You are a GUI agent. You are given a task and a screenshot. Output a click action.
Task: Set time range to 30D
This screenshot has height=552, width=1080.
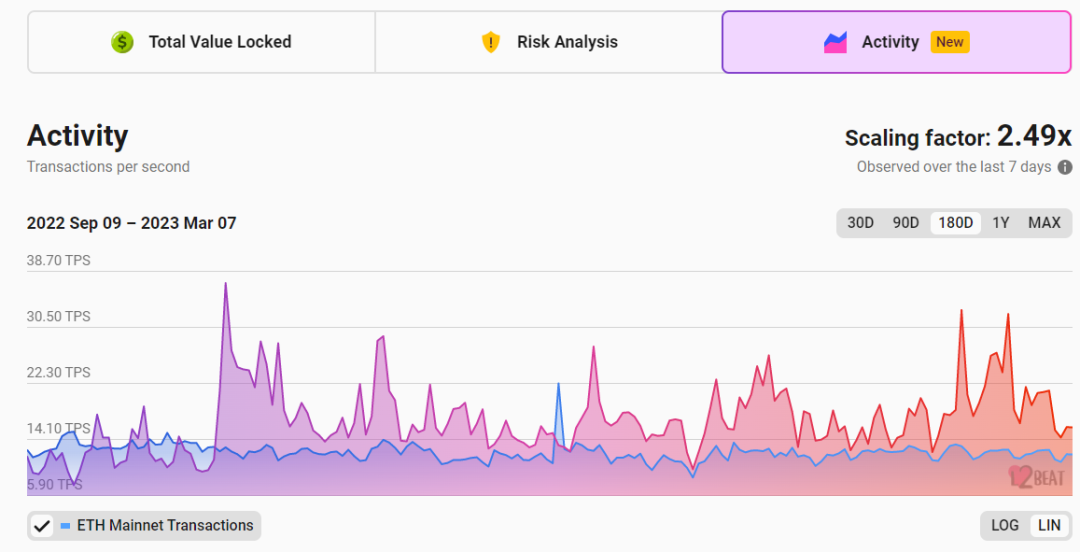(860, 223)
